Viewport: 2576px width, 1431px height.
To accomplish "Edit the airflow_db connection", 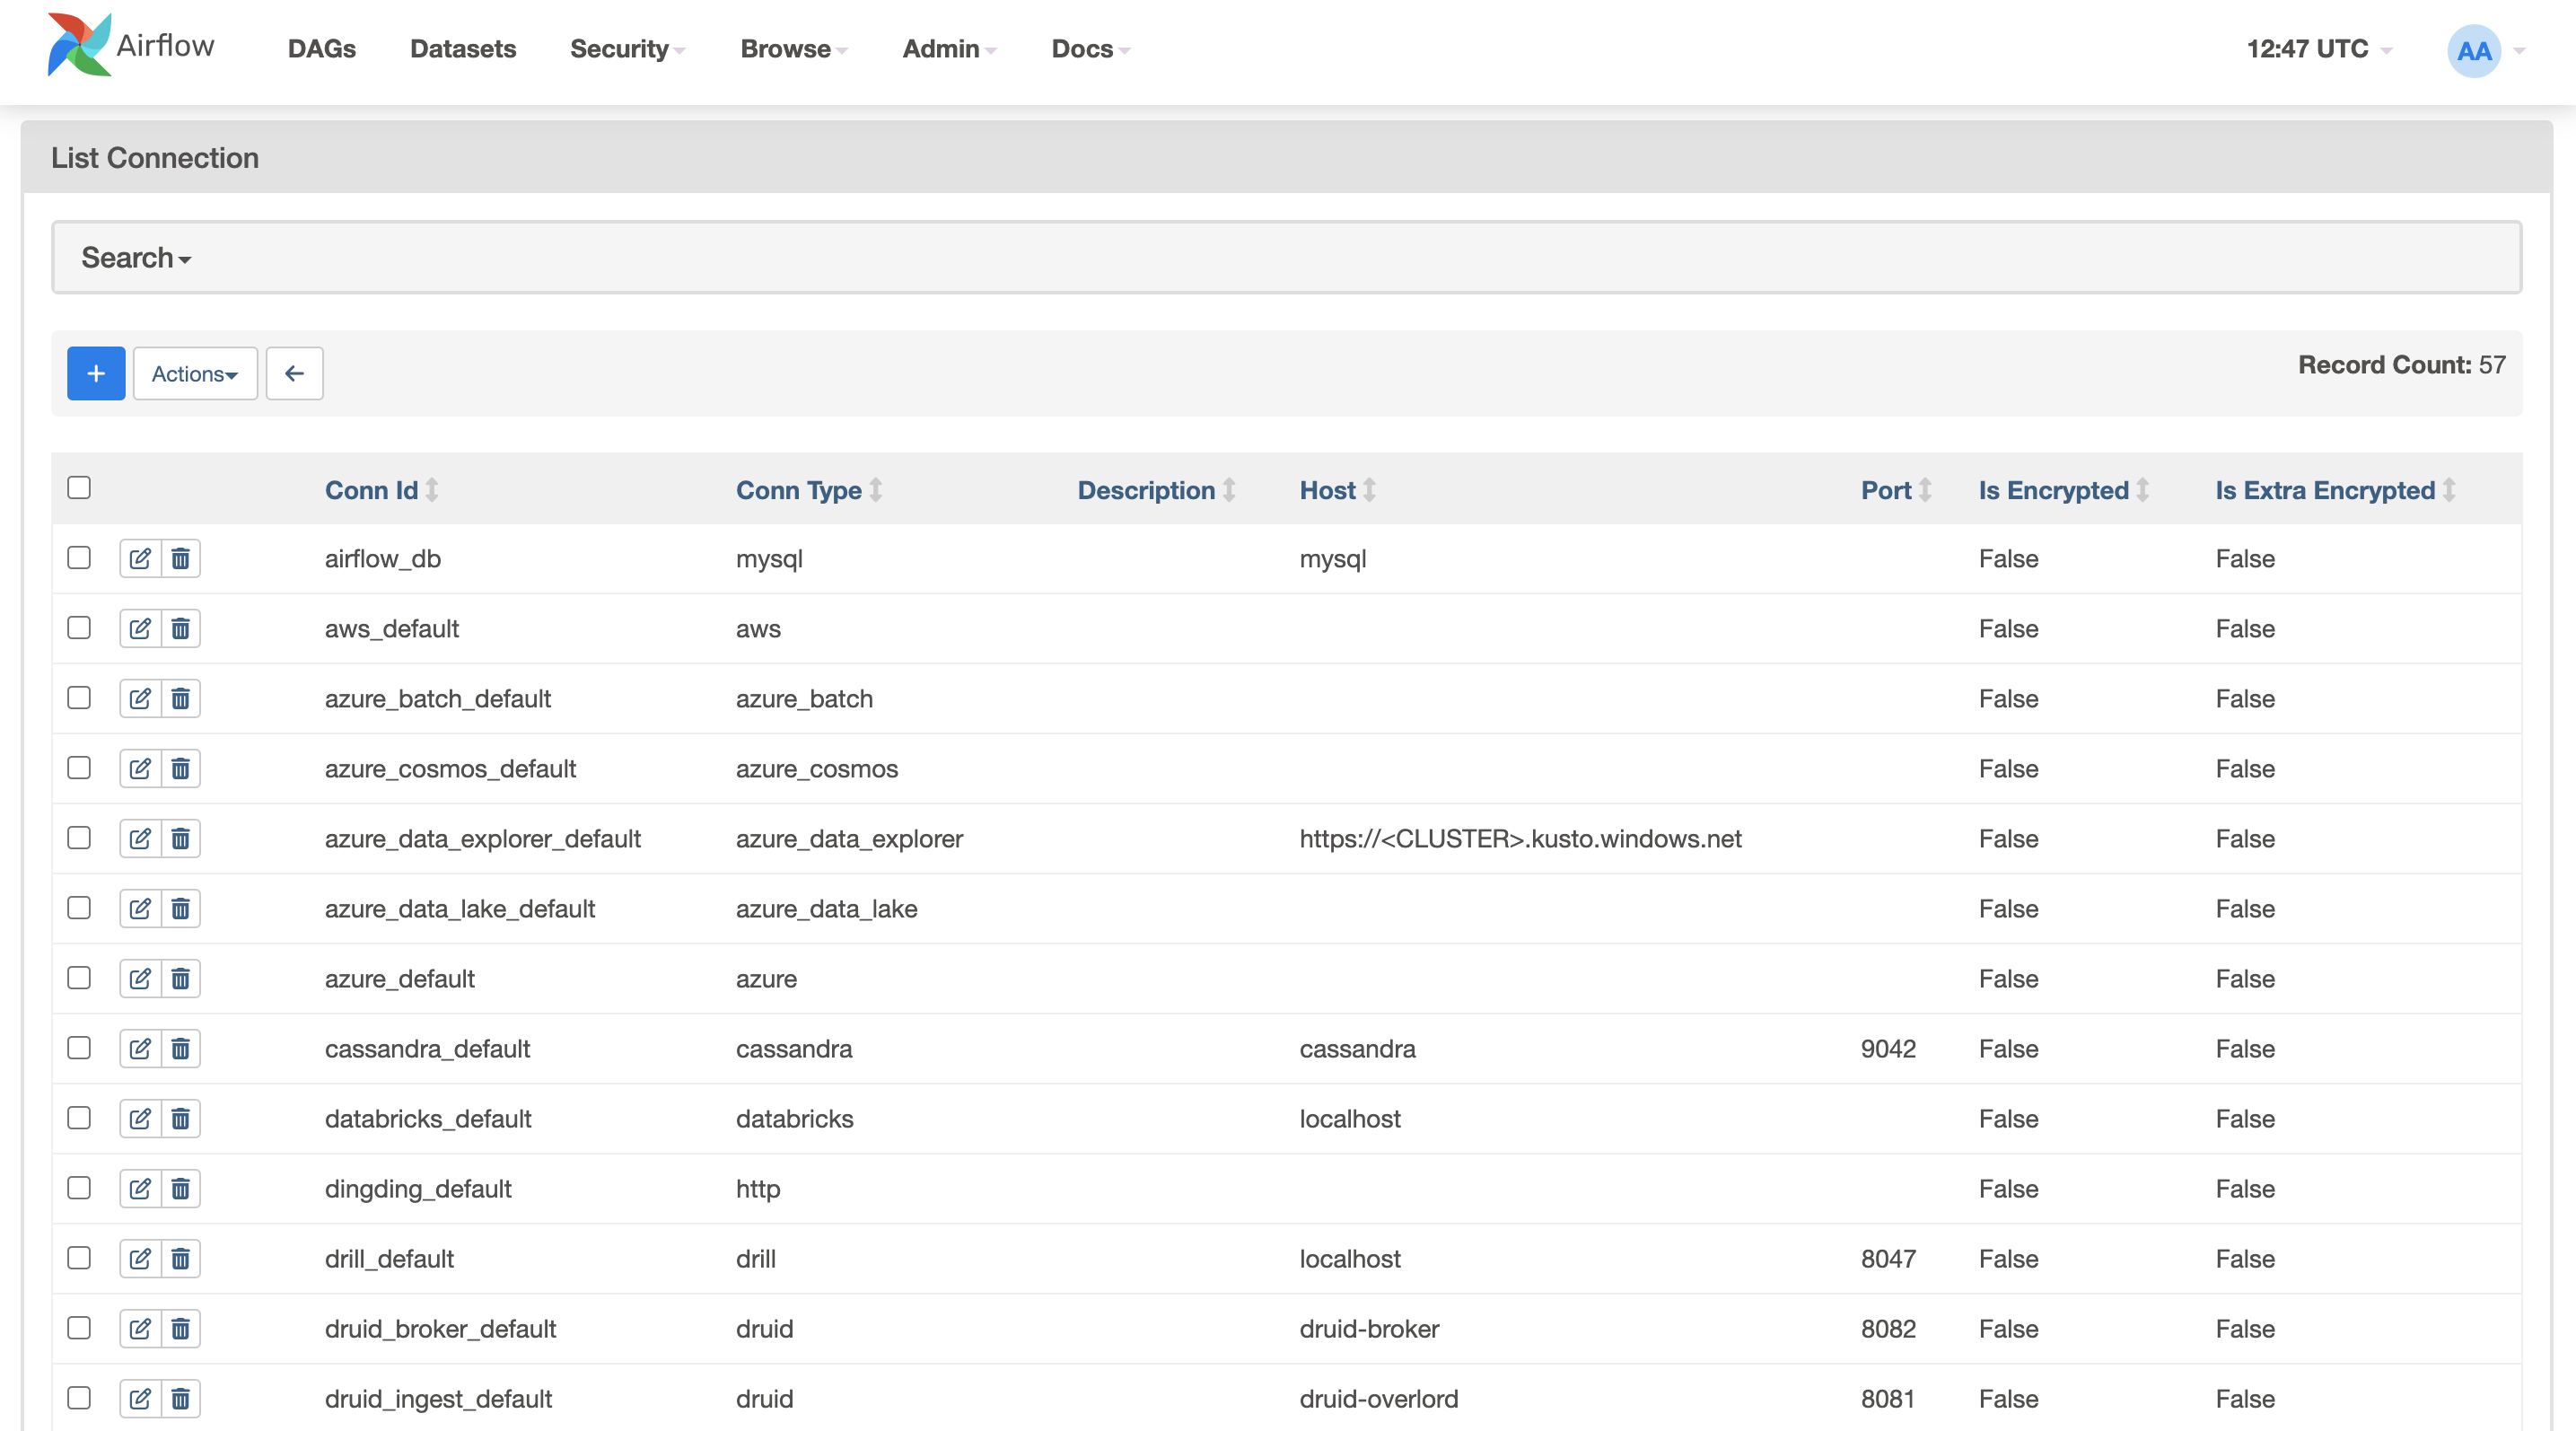I will (140, 558).
